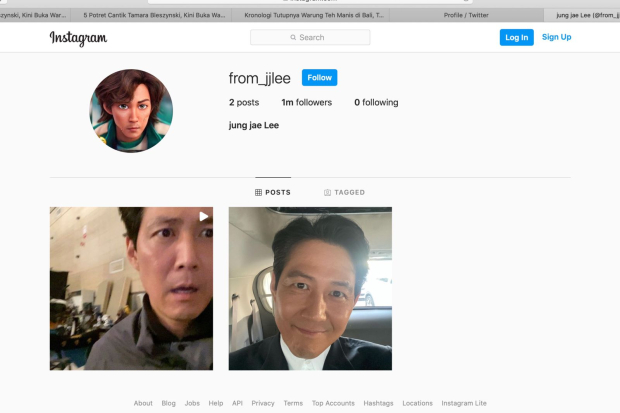Screen dimensions: 620x413
Task: Open the Help footer link
Action: tap(216, 403)
